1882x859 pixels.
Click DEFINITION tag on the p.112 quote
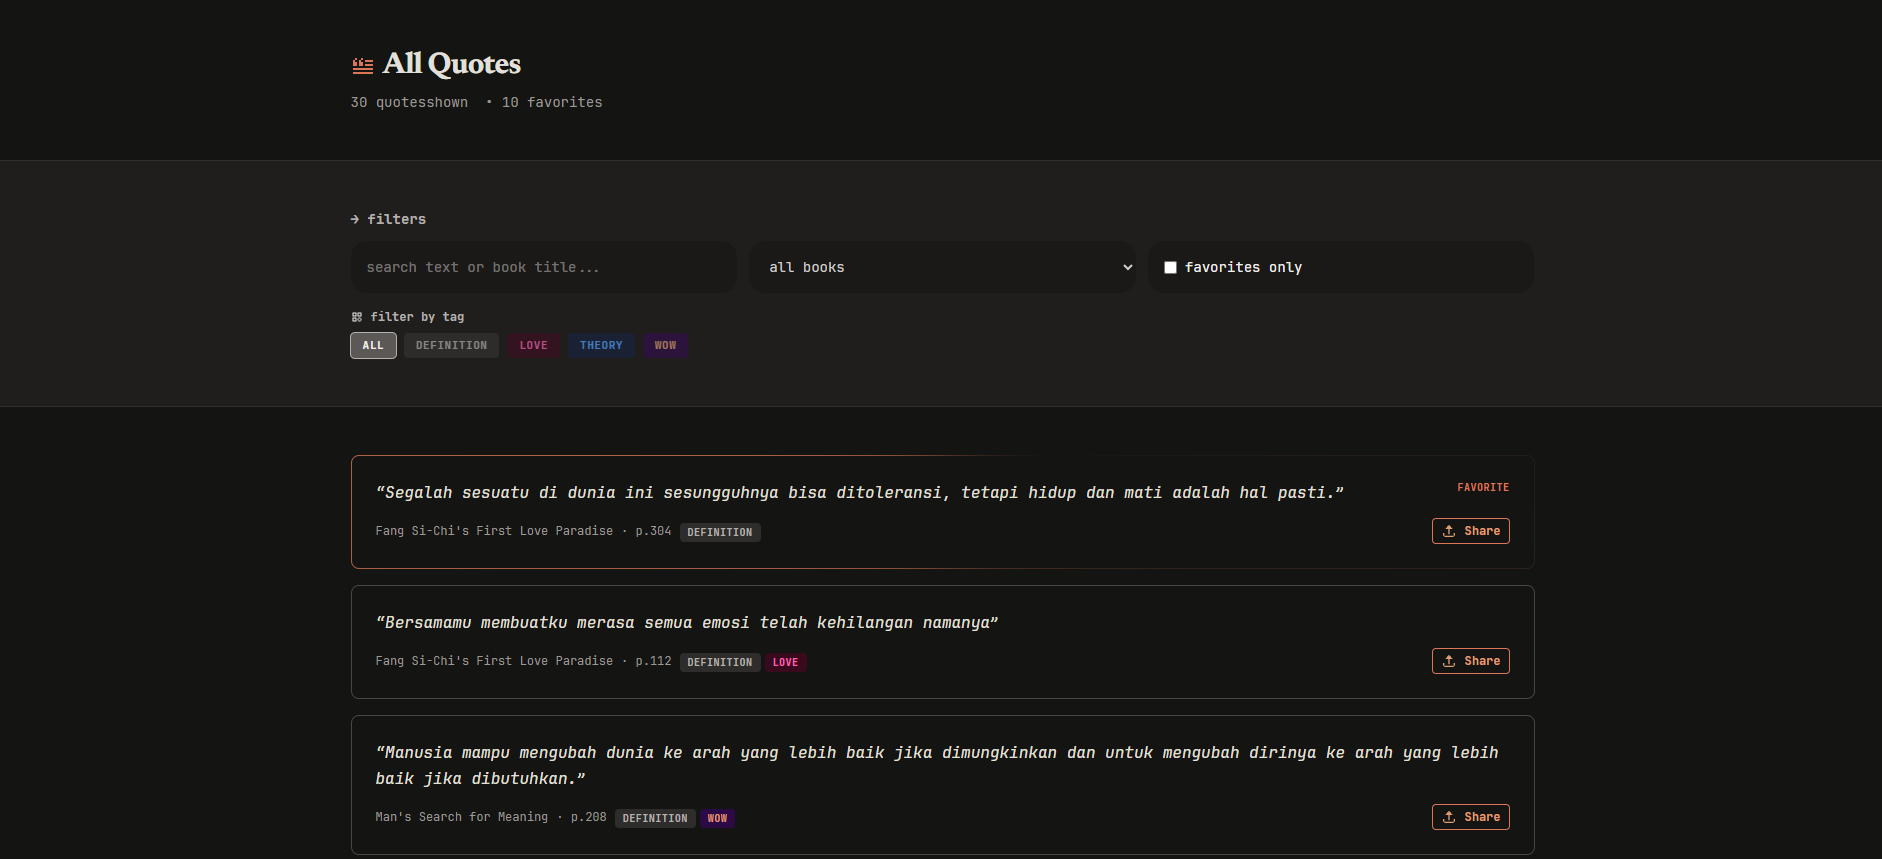coord(720,662)
